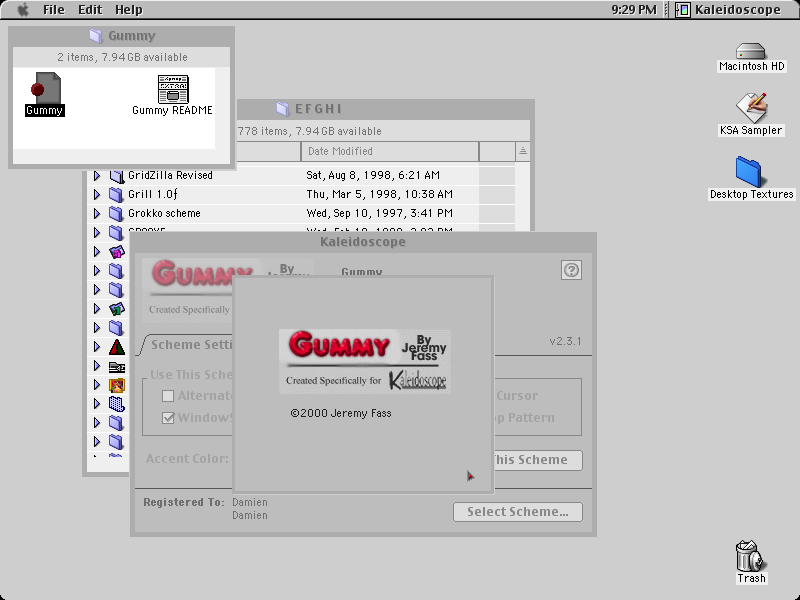This screenshot has height=600, width=800.
Task: Click the Kaleidoscope icon in the application menu
Action: coord(683,10)
